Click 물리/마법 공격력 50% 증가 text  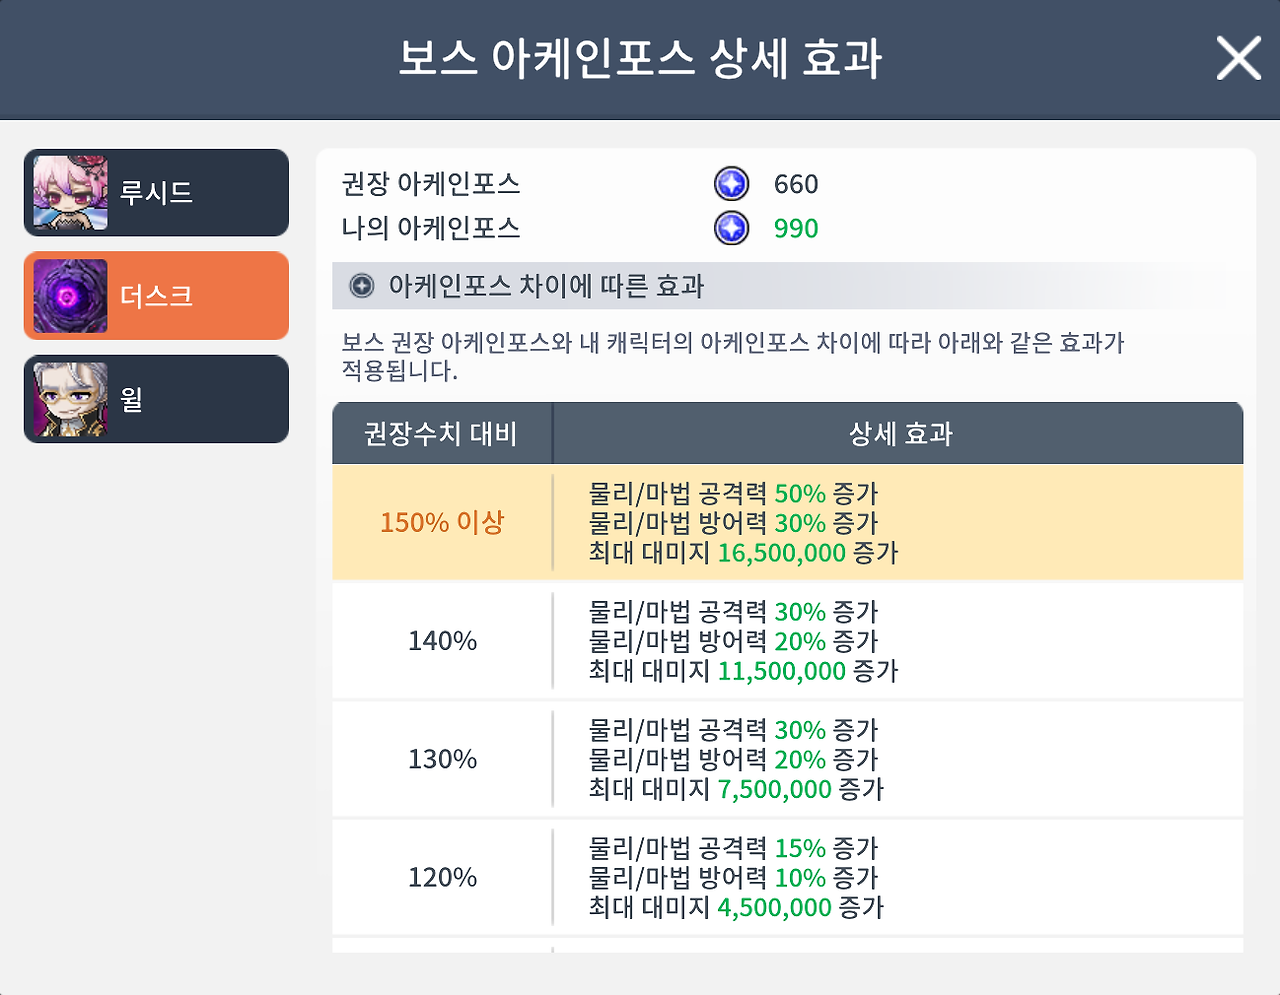coord(733,493)
